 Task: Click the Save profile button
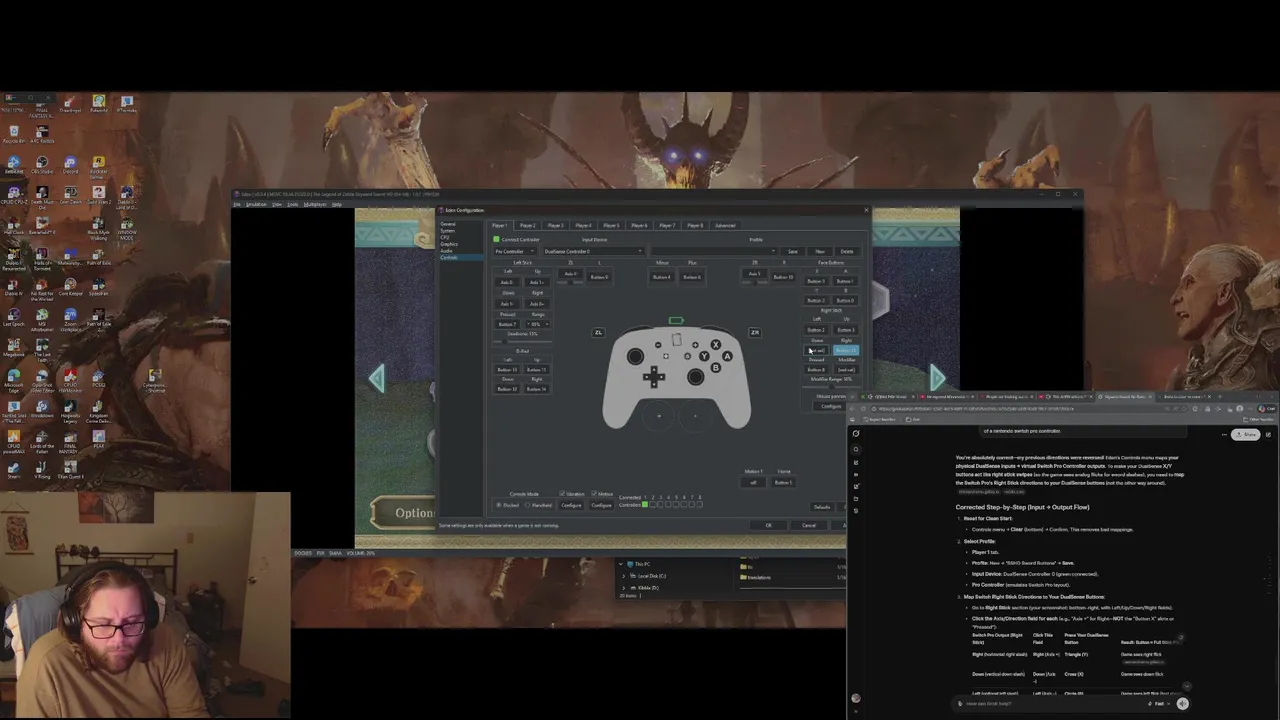(x=793, y=251)
